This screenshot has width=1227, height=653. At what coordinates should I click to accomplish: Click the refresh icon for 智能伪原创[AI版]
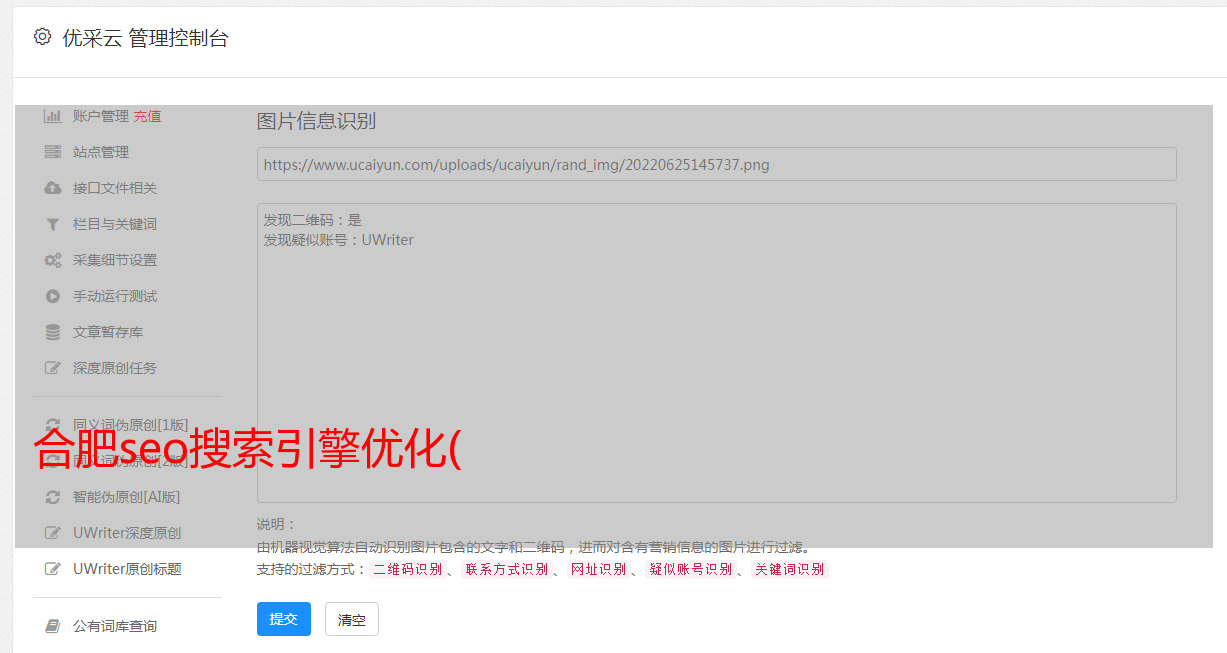pyautogui.click(x=53, y=497)
